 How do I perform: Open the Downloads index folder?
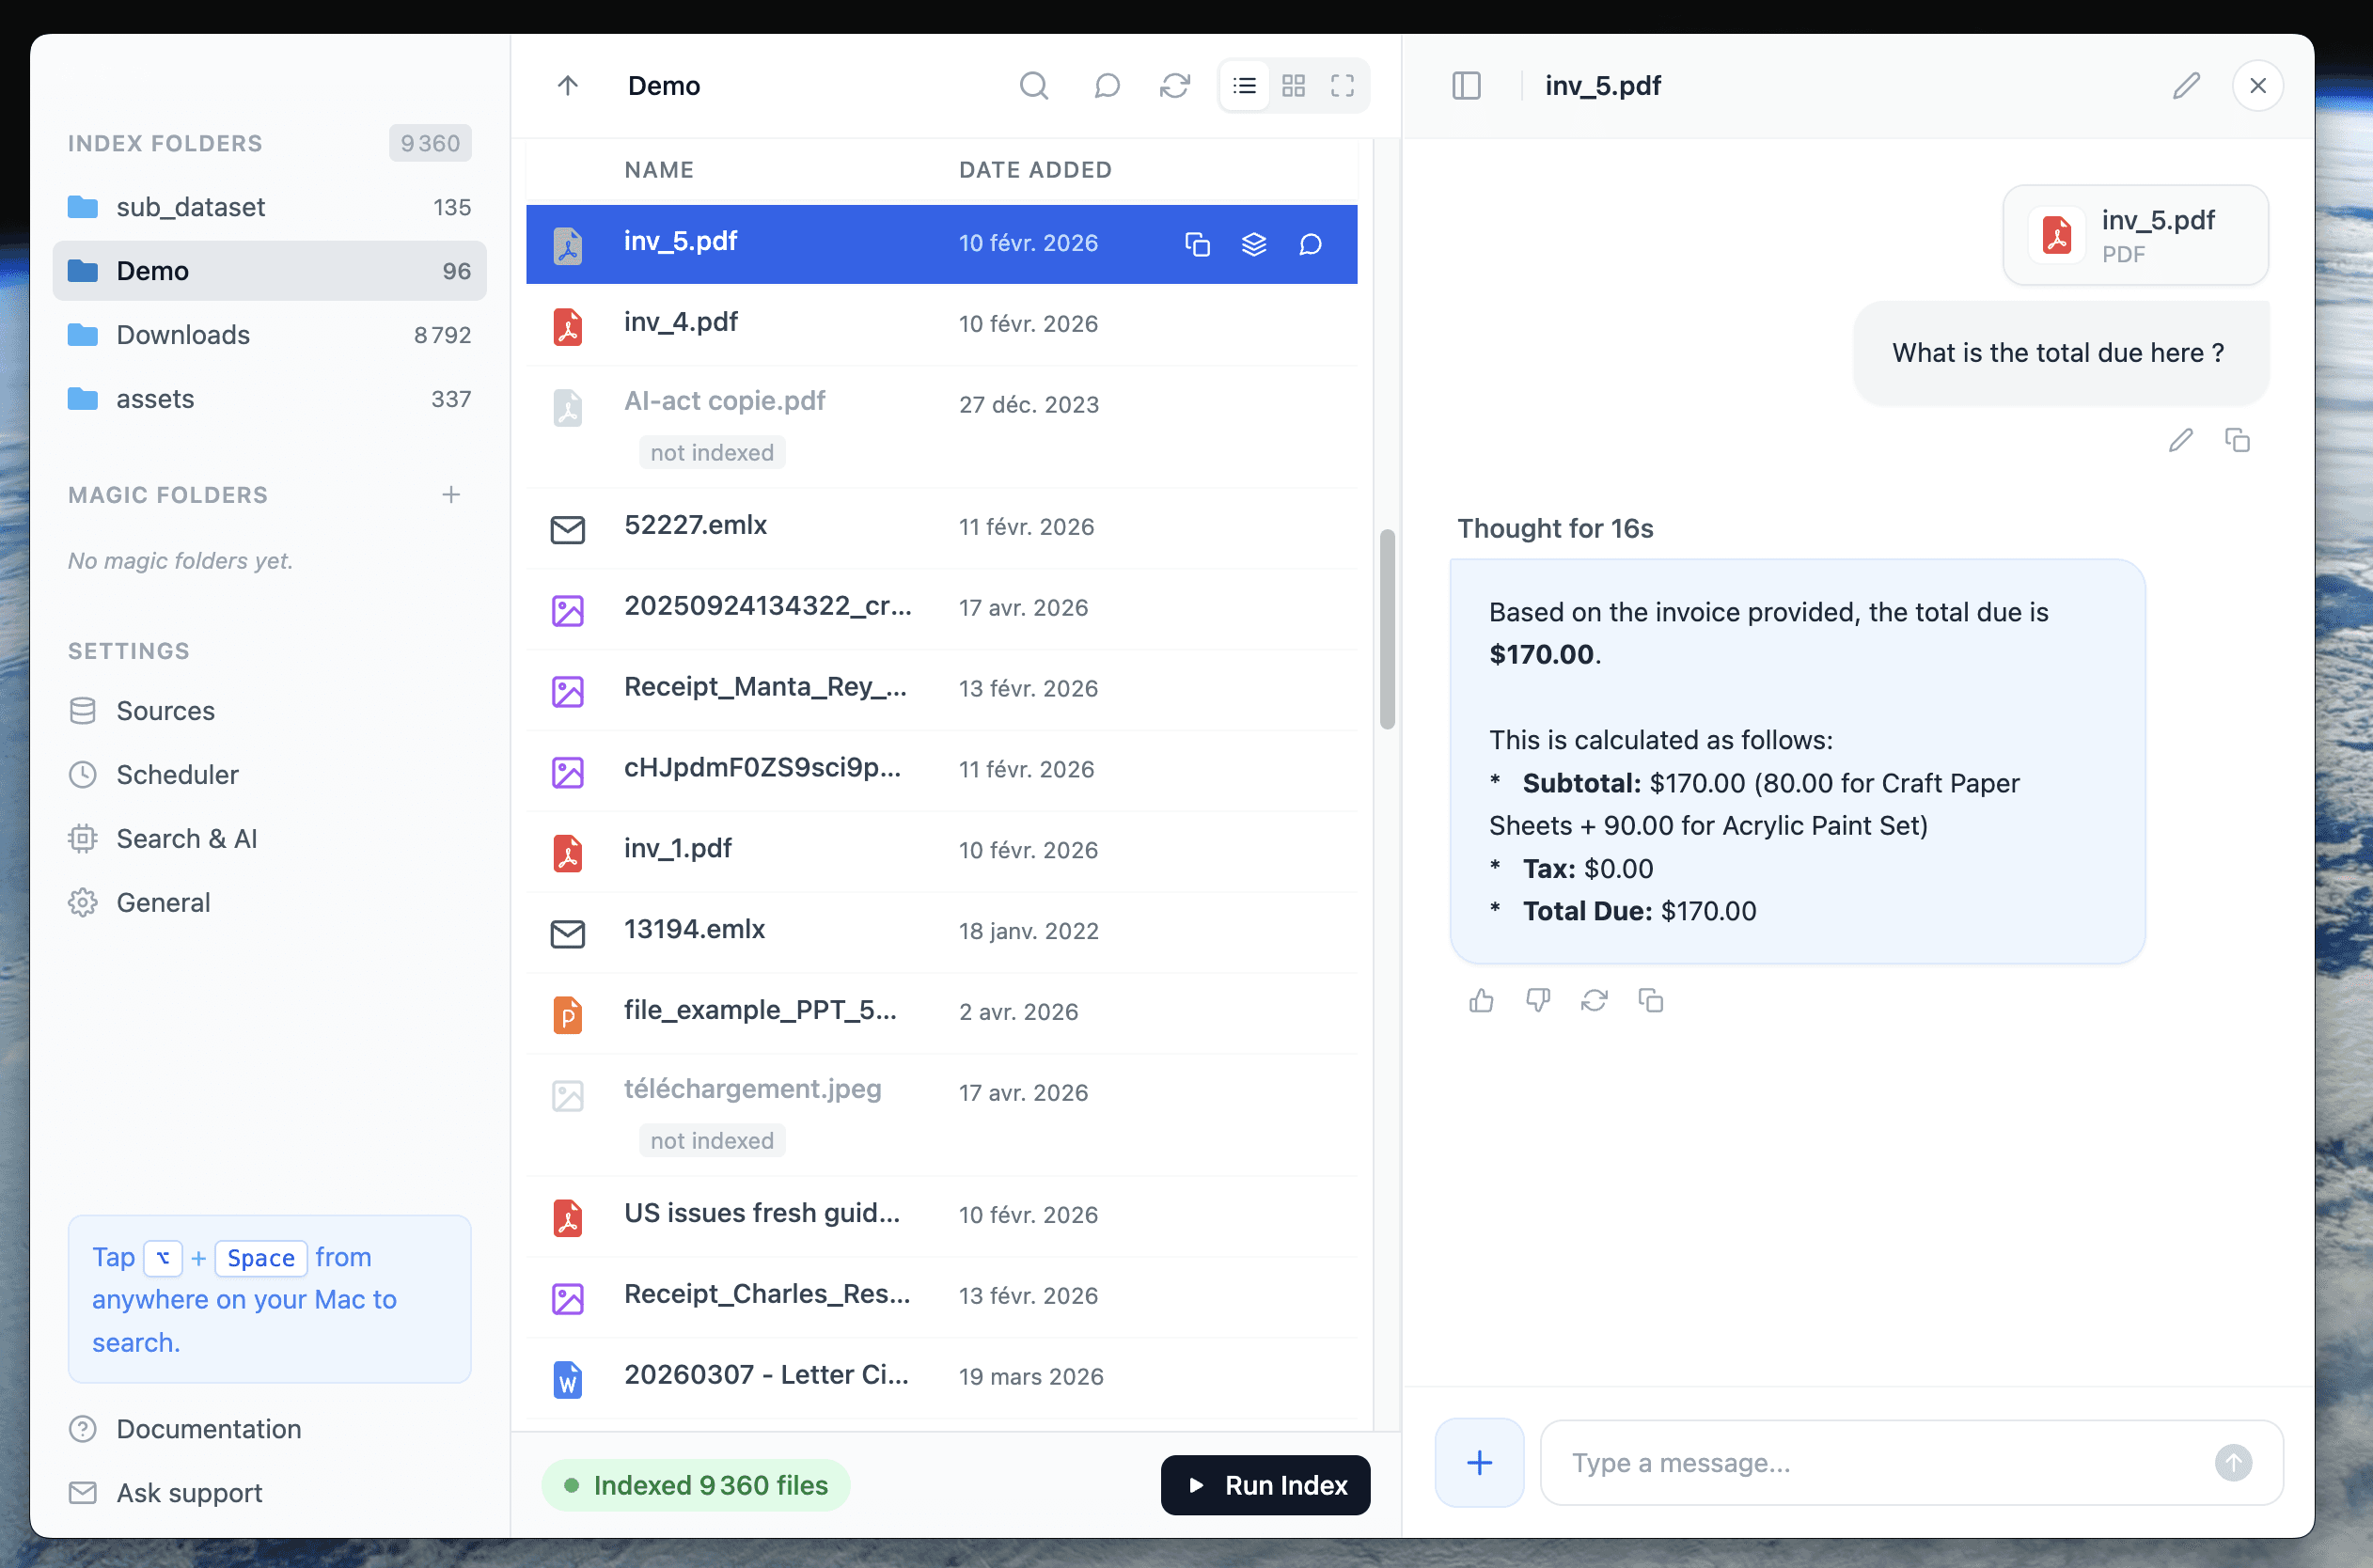pos(183,335)
